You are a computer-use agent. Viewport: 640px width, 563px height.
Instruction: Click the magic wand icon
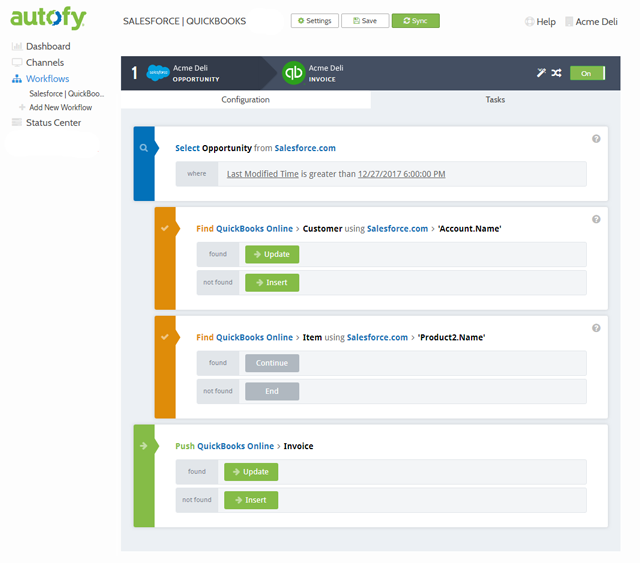click(541, 73)
